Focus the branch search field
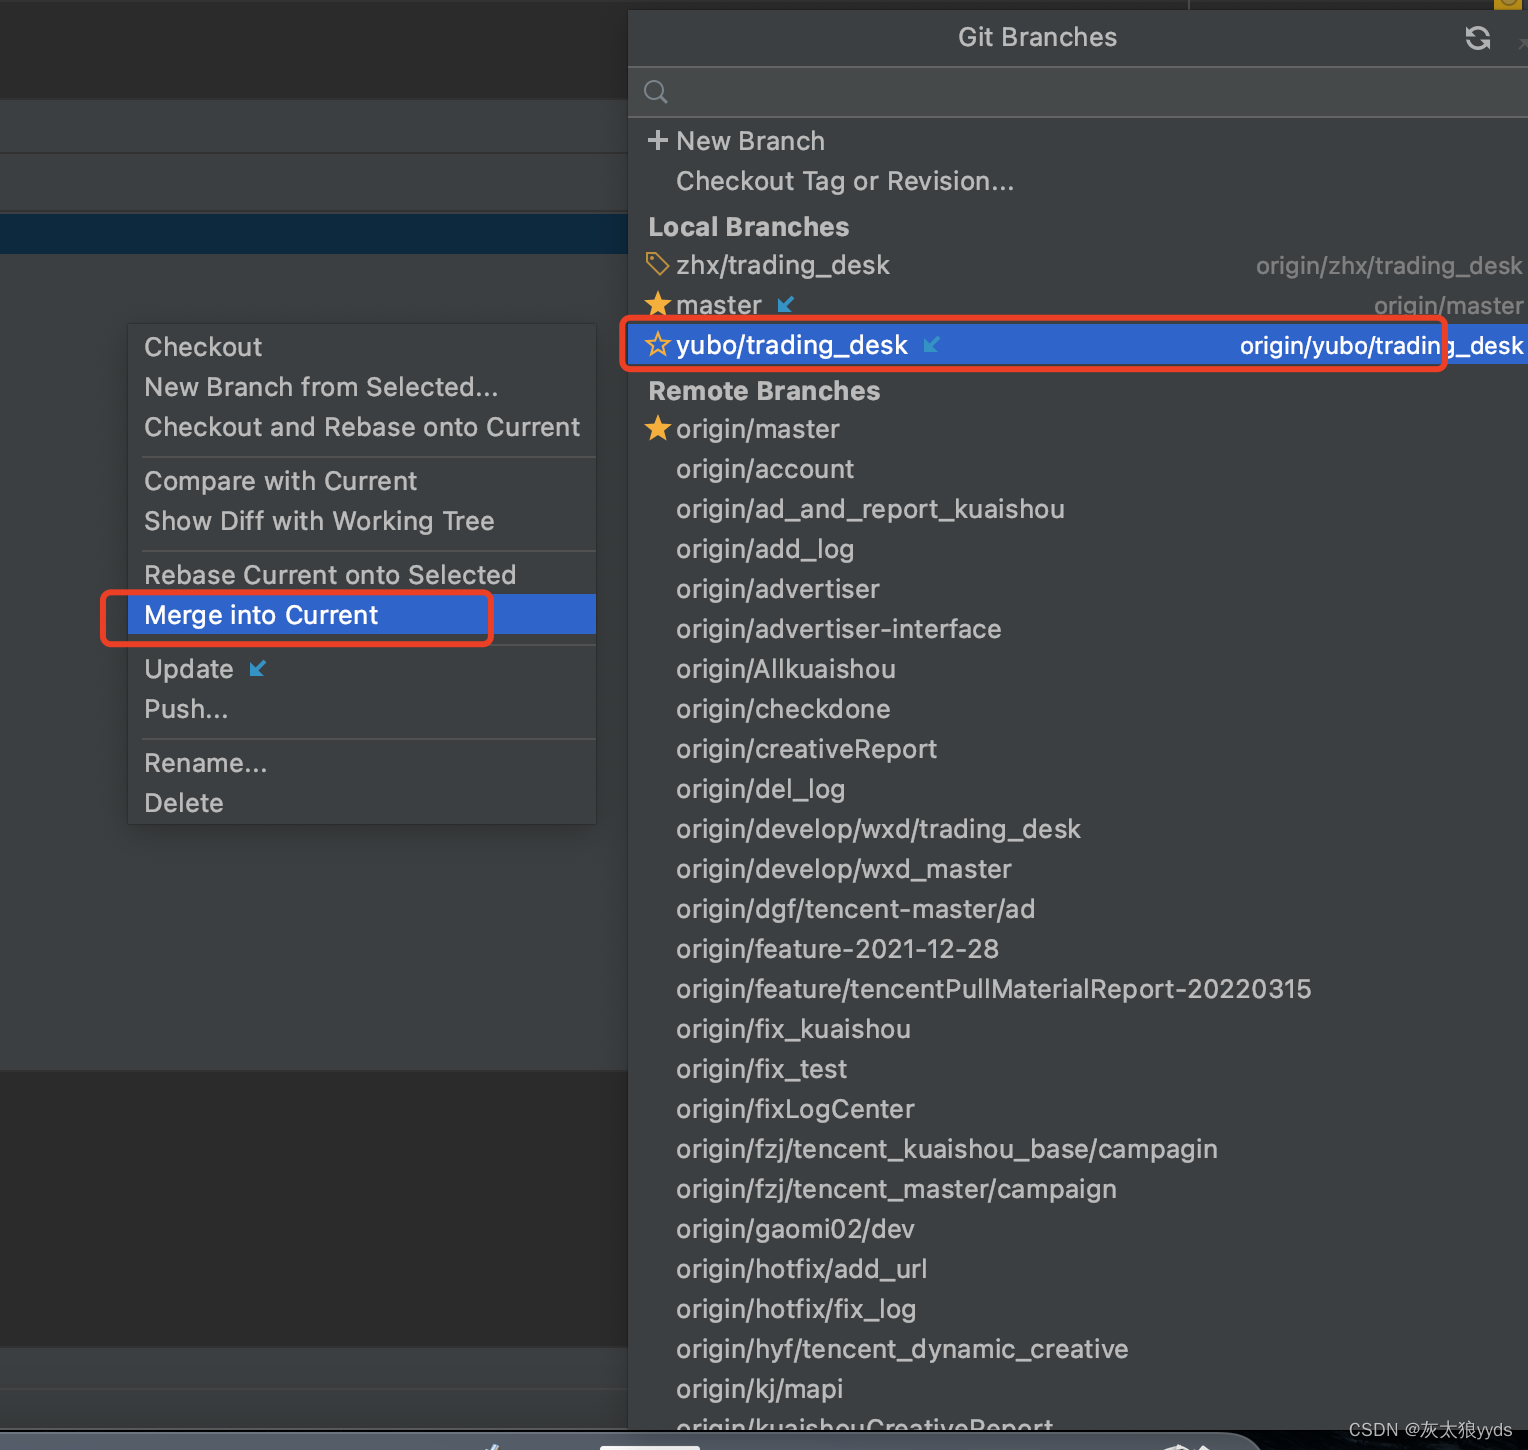 pyautogui.click(x=1078, y=92)
